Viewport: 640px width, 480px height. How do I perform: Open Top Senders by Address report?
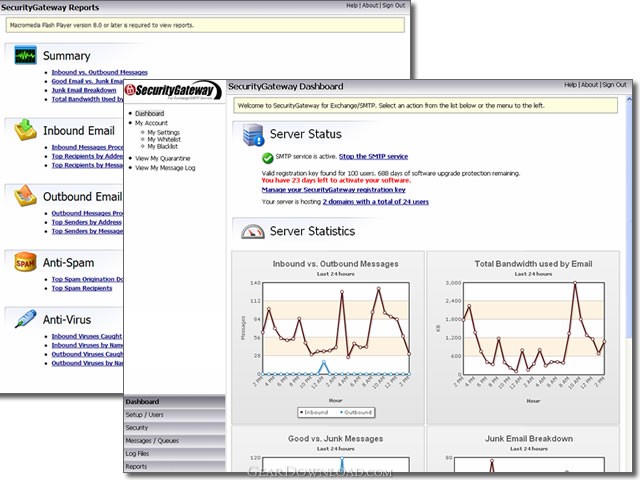pyautogui.click(x=86, y=222)
